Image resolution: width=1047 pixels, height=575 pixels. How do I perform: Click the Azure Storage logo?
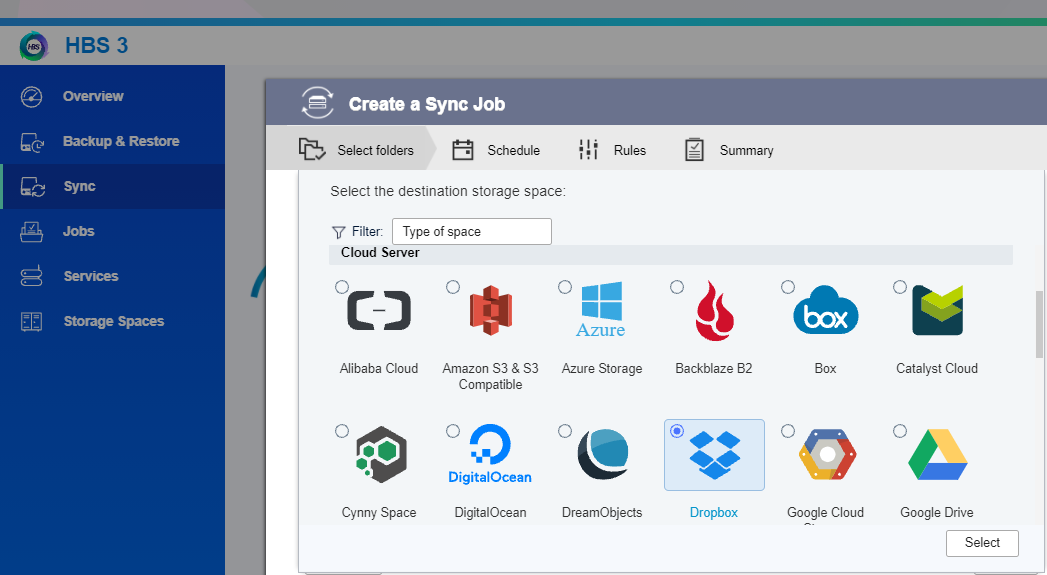pos(601,310)
